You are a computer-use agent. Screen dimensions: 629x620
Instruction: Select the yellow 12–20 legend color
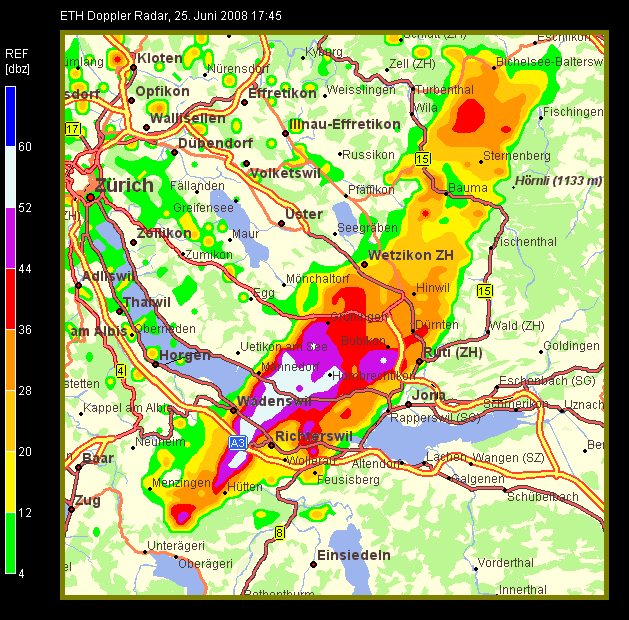[x=10, y=482]
